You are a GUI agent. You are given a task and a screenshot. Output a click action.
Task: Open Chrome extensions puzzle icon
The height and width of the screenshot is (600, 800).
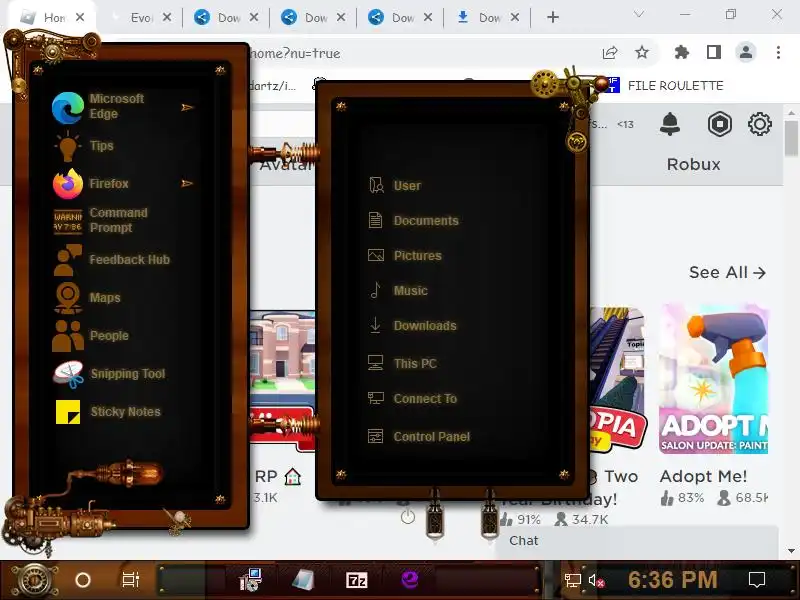point(682,52)
